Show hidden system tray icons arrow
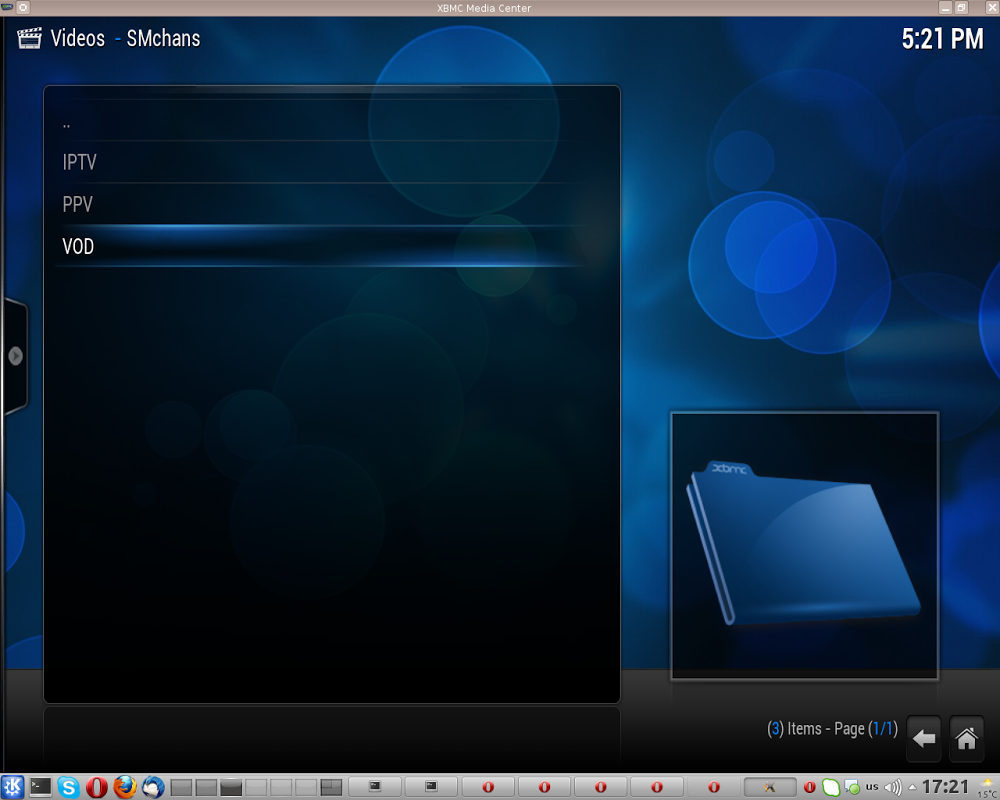The width and height of the screenshot is (1000, 800). coord(913,787)
